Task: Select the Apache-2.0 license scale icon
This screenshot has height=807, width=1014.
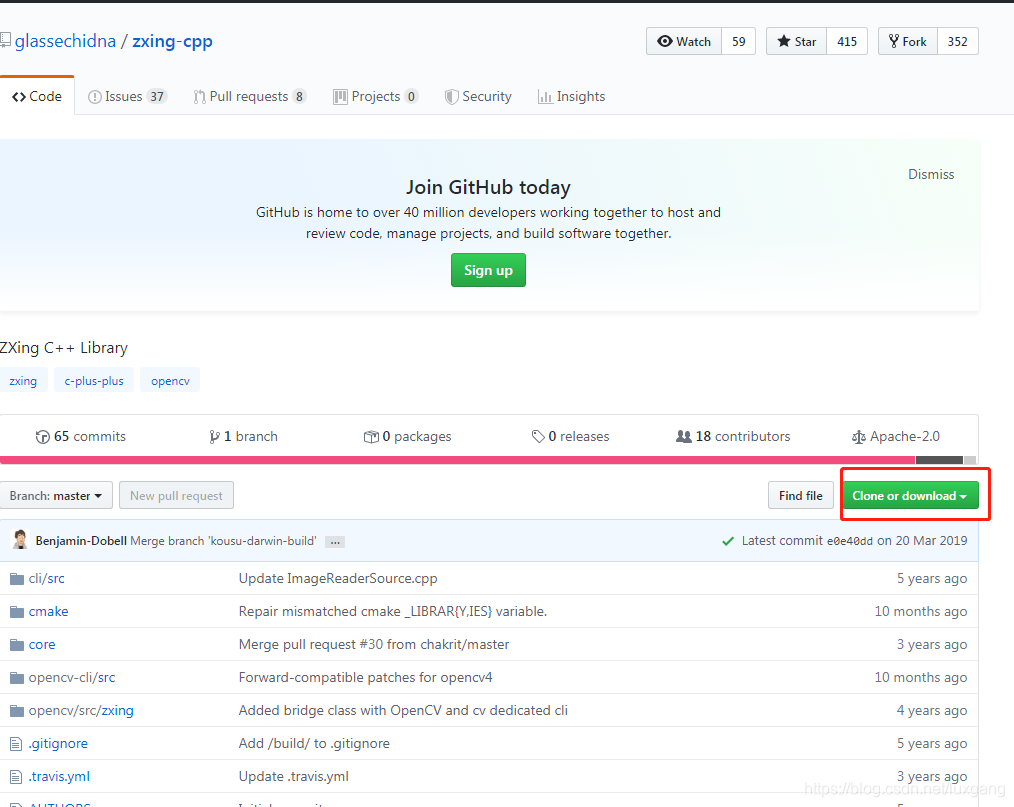Action: [858, 436]
